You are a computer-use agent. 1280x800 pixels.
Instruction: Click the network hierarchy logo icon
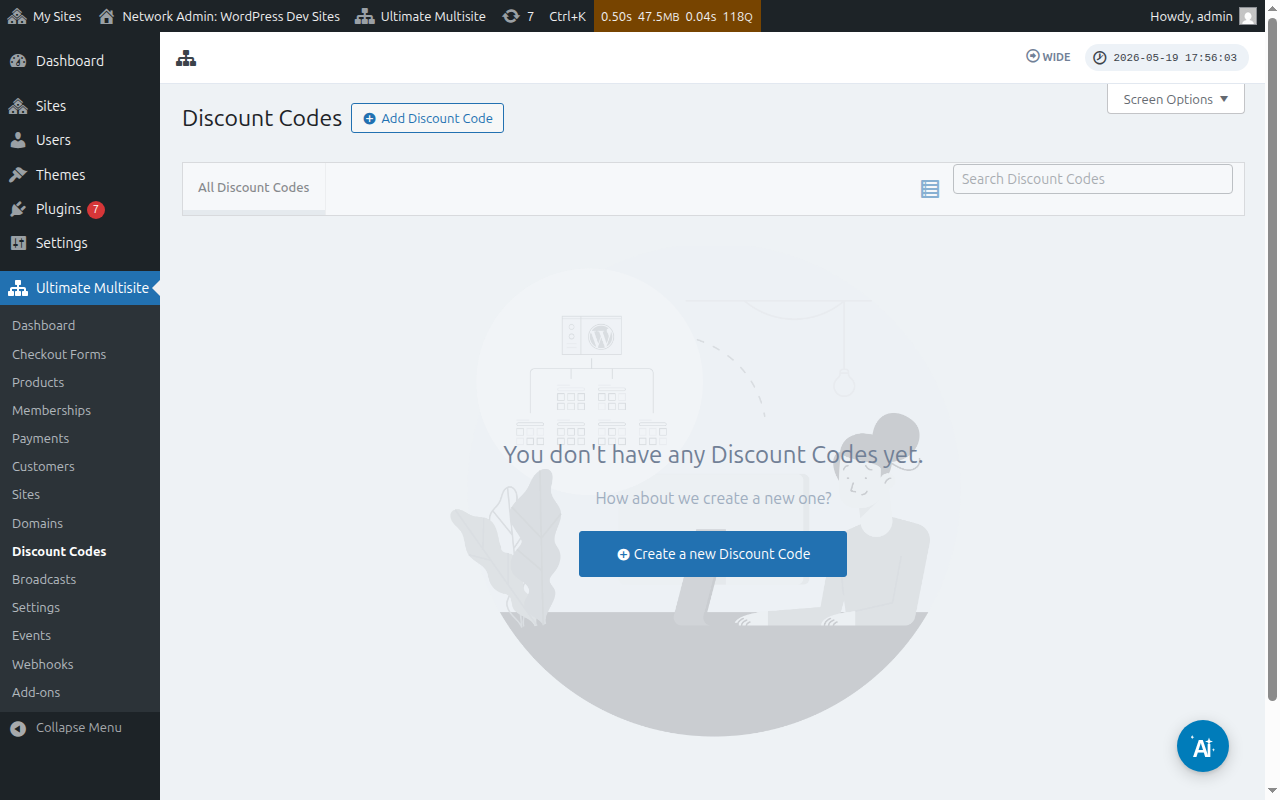(186, 58)
